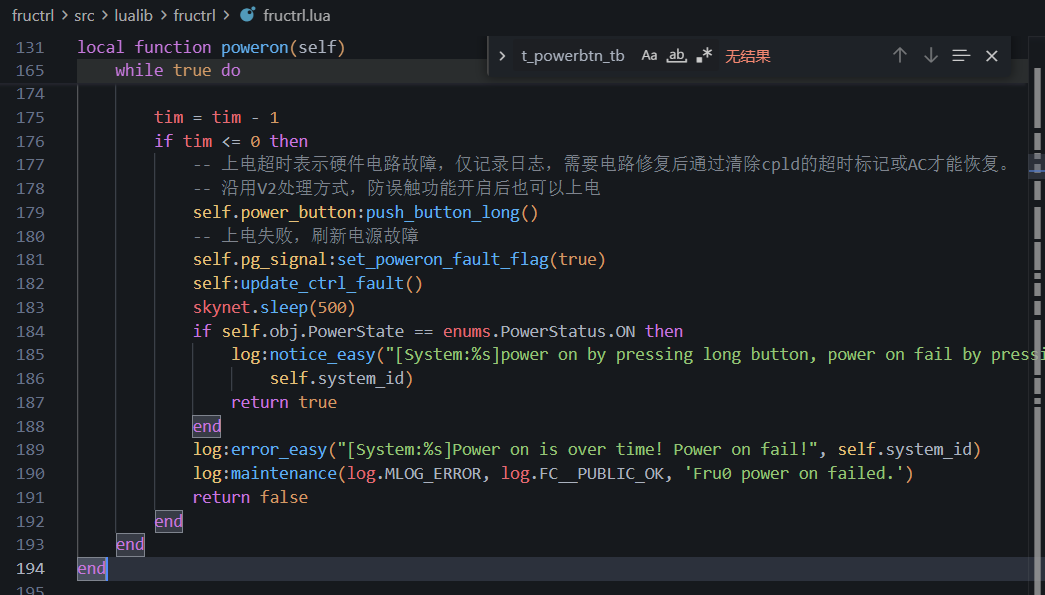Click 'tim = tim - 1' statement

(216, 117)
